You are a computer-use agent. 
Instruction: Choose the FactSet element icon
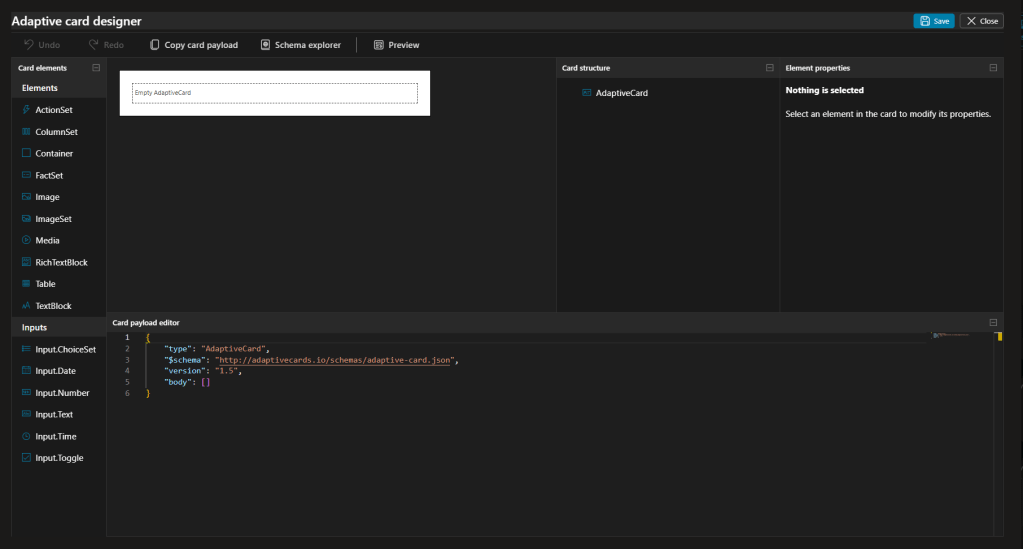tap(26, 175)
